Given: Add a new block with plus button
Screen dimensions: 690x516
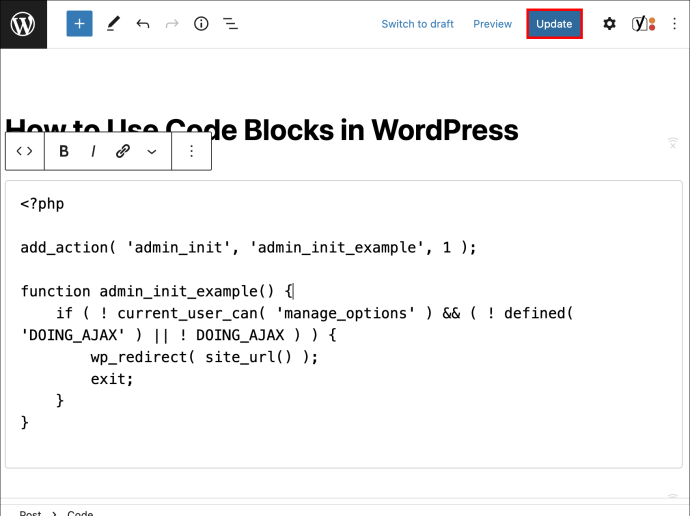Looking at the screenshot, I should (80, 24).
